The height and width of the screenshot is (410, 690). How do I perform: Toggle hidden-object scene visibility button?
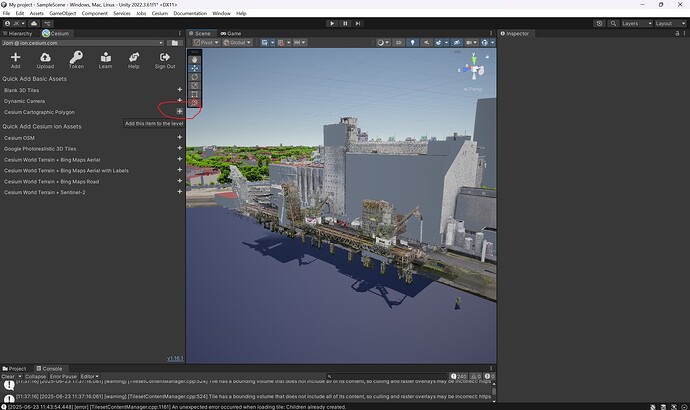pyautogui.click(x=457, y=43)
